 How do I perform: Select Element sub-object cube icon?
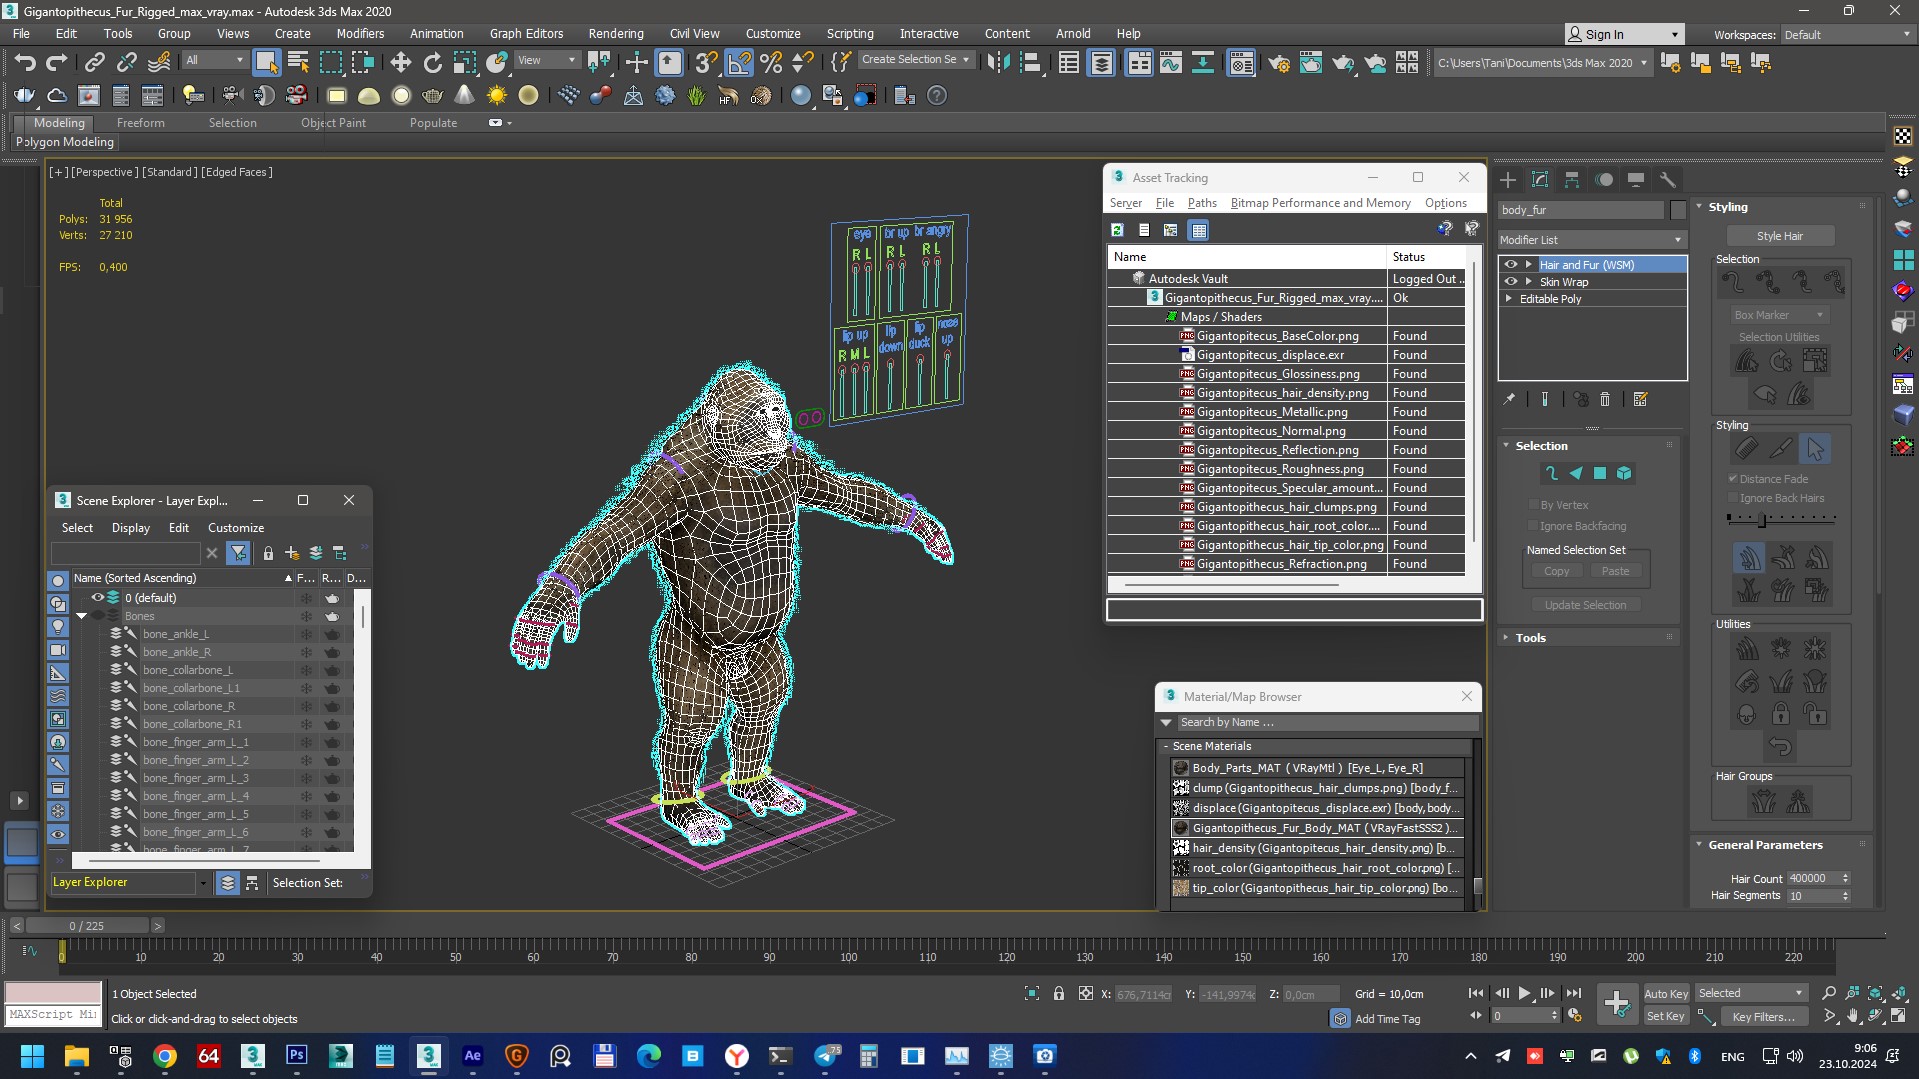(1624, 473)
